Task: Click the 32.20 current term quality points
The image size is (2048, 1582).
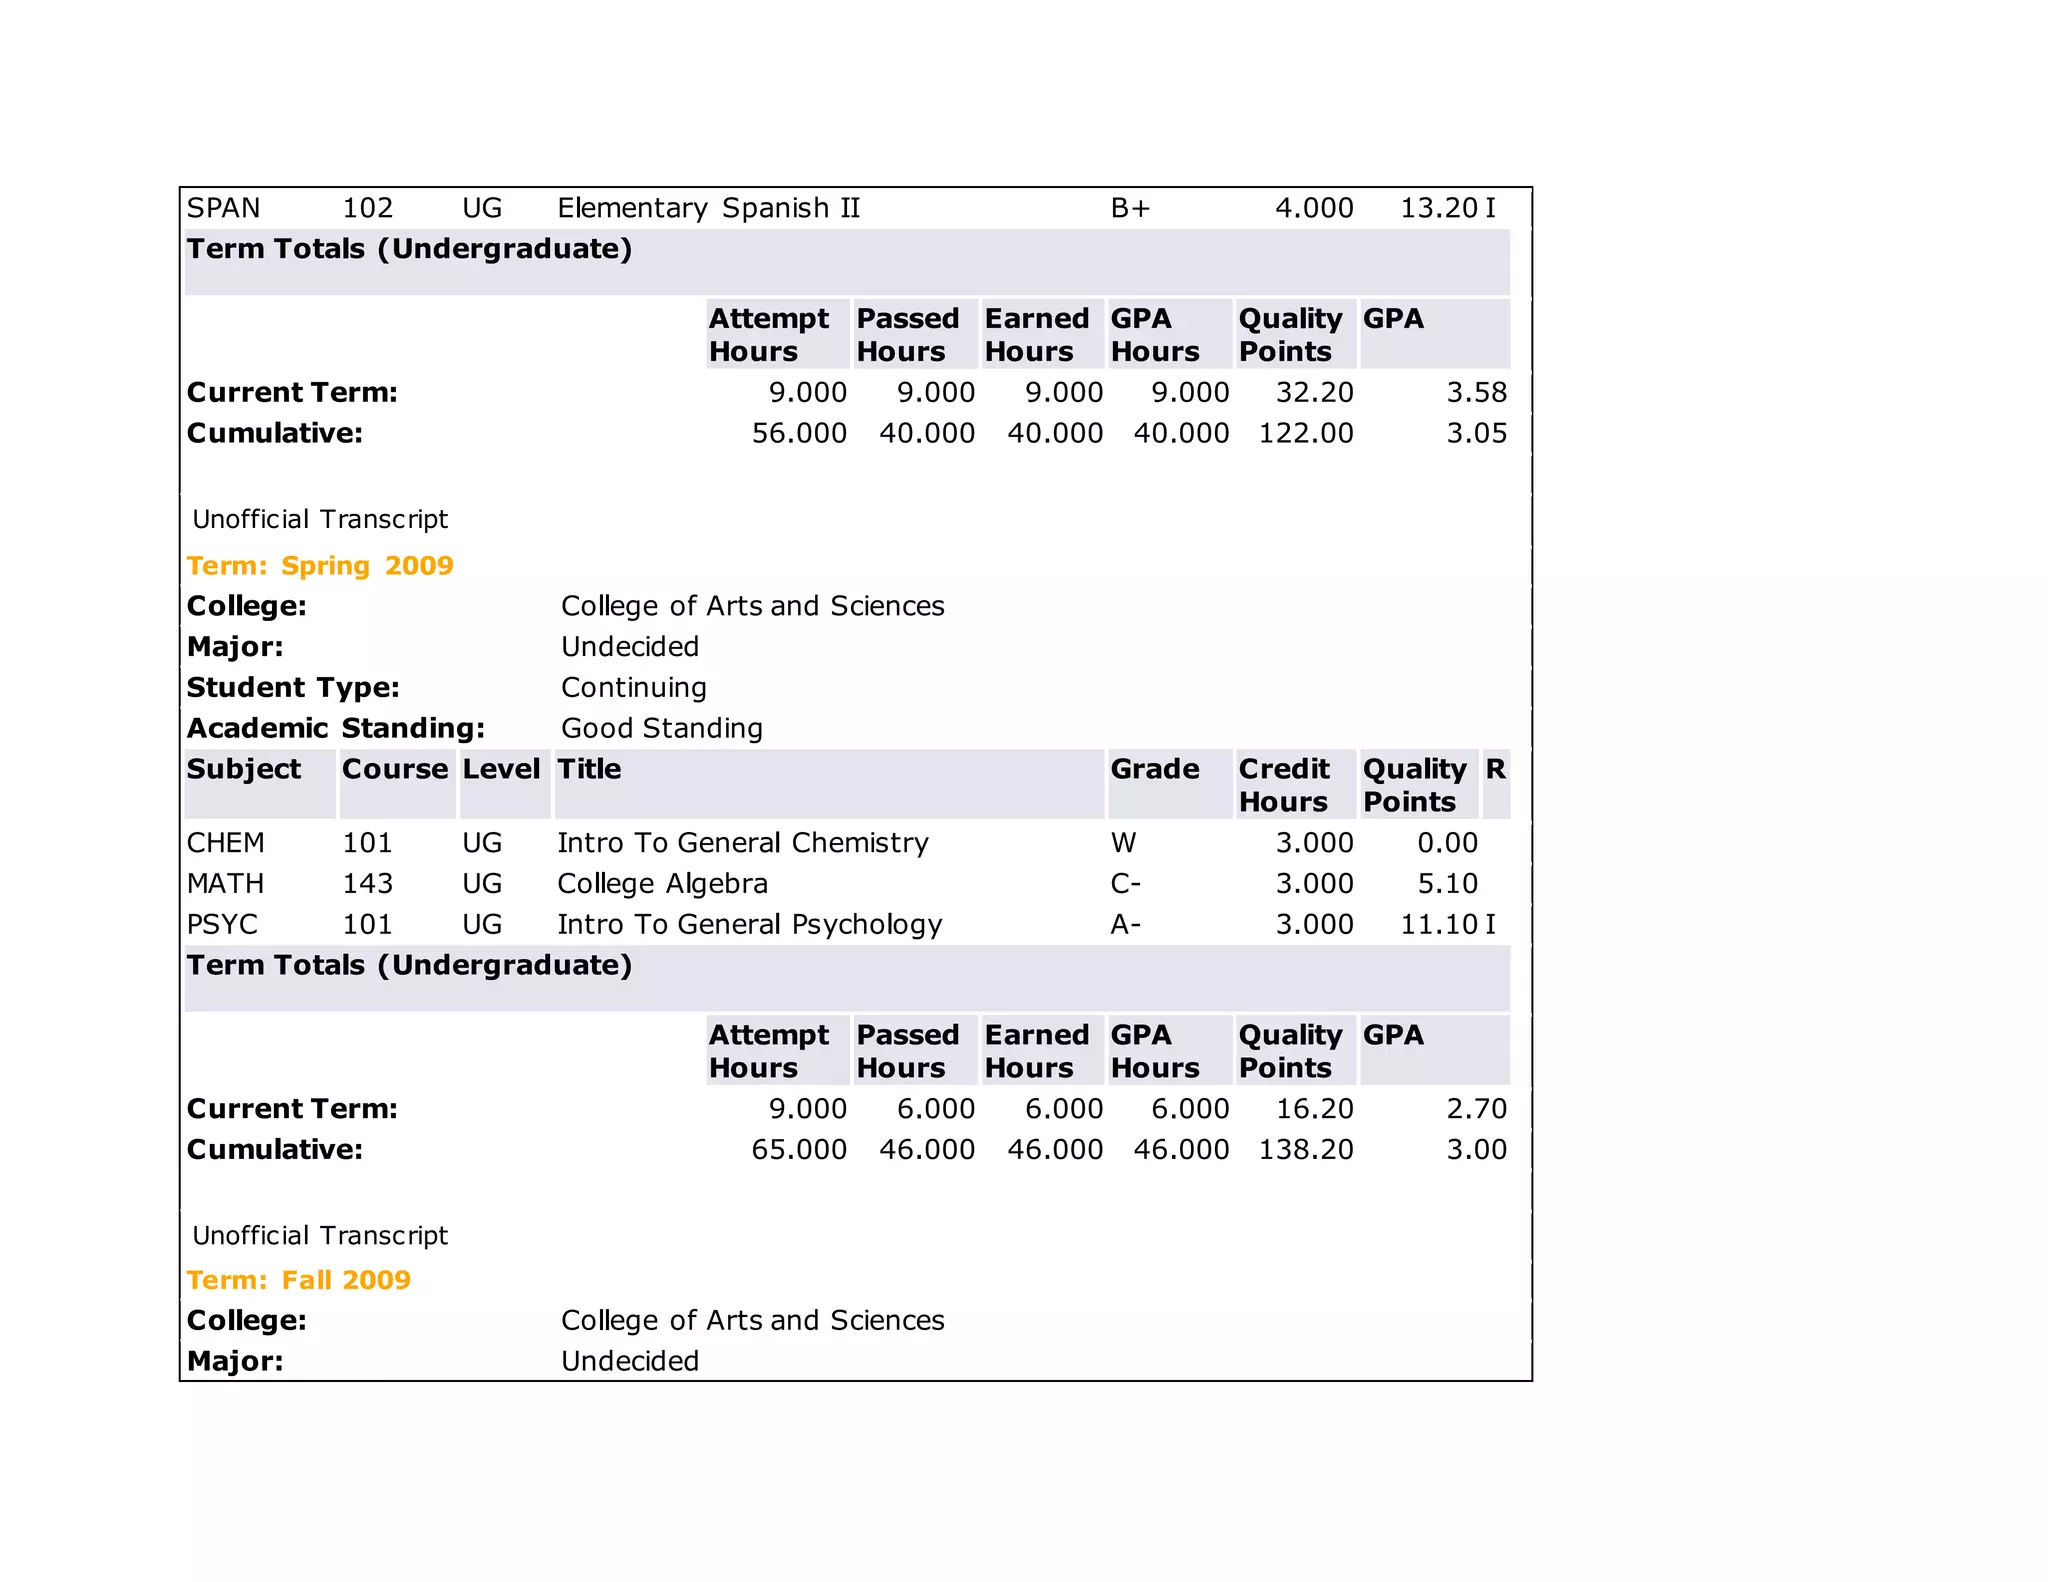Action: (x=1315, y=393)
